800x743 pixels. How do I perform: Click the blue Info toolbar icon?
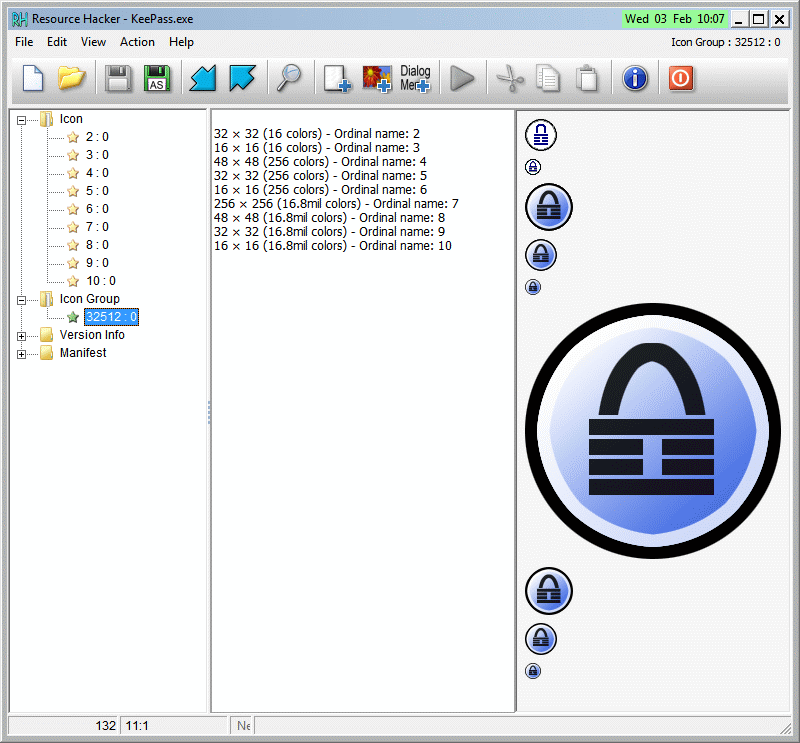(635, 78)
